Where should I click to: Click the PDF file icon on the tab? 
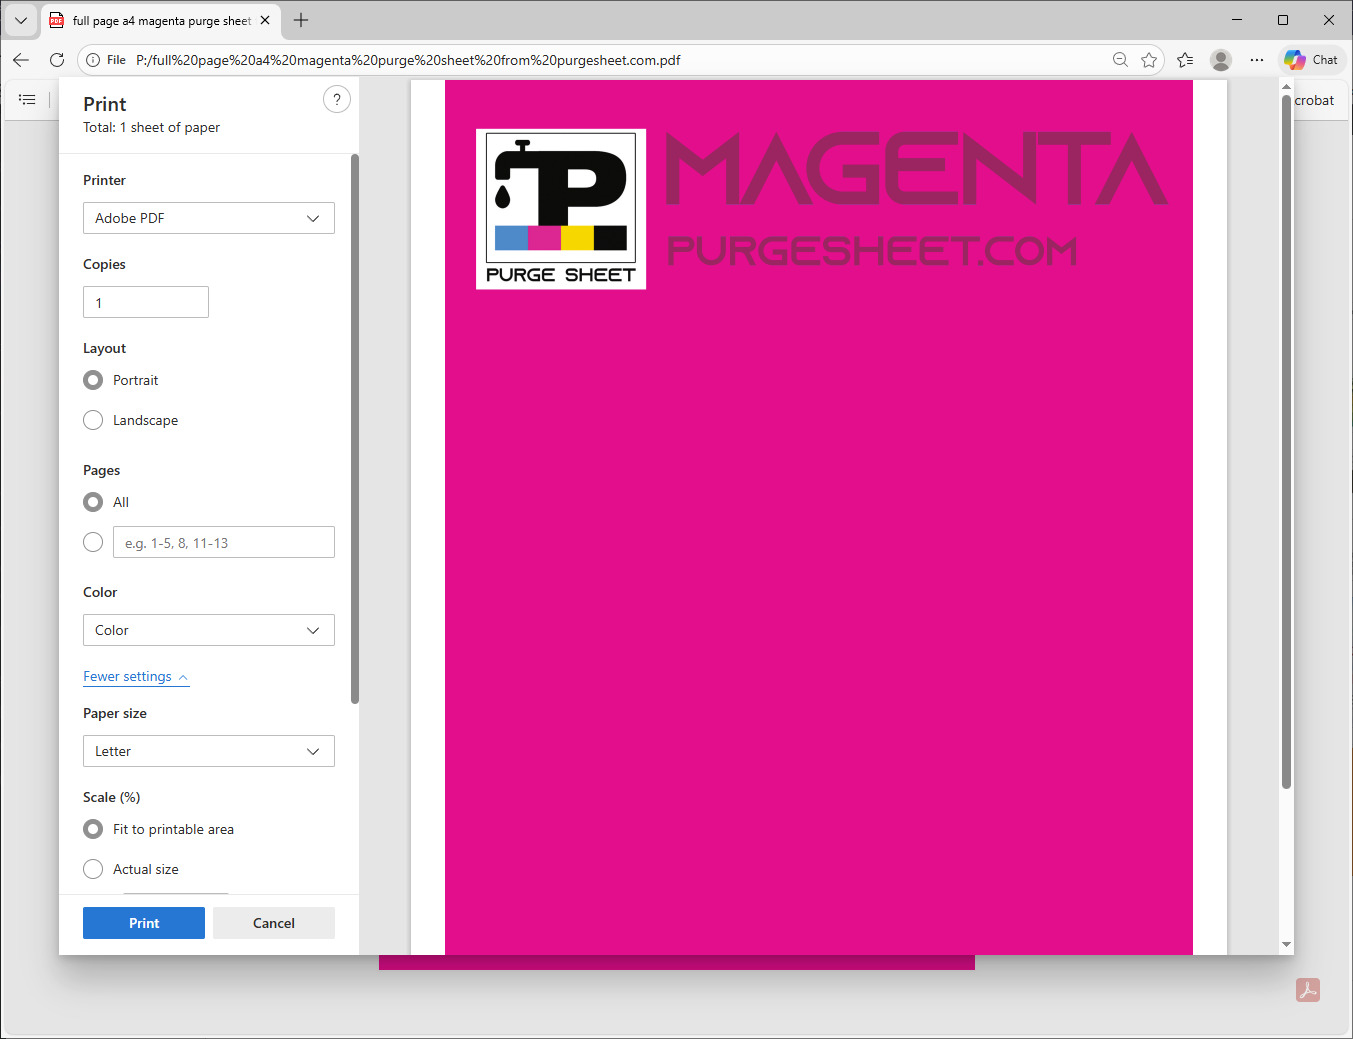57,20
